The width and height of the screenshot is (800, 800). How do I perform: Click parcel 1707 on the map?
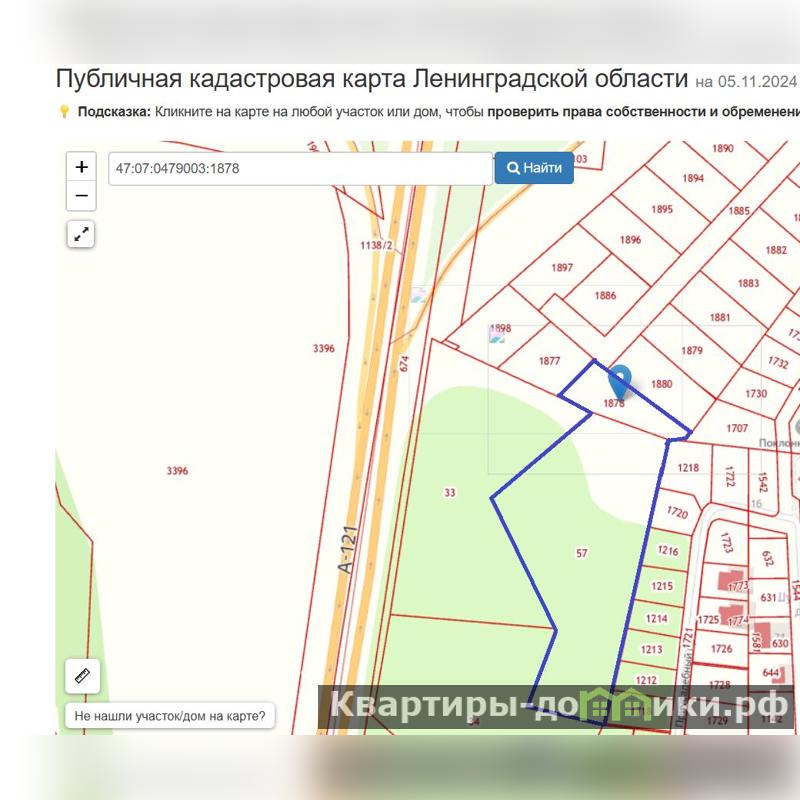pos(736,428)
